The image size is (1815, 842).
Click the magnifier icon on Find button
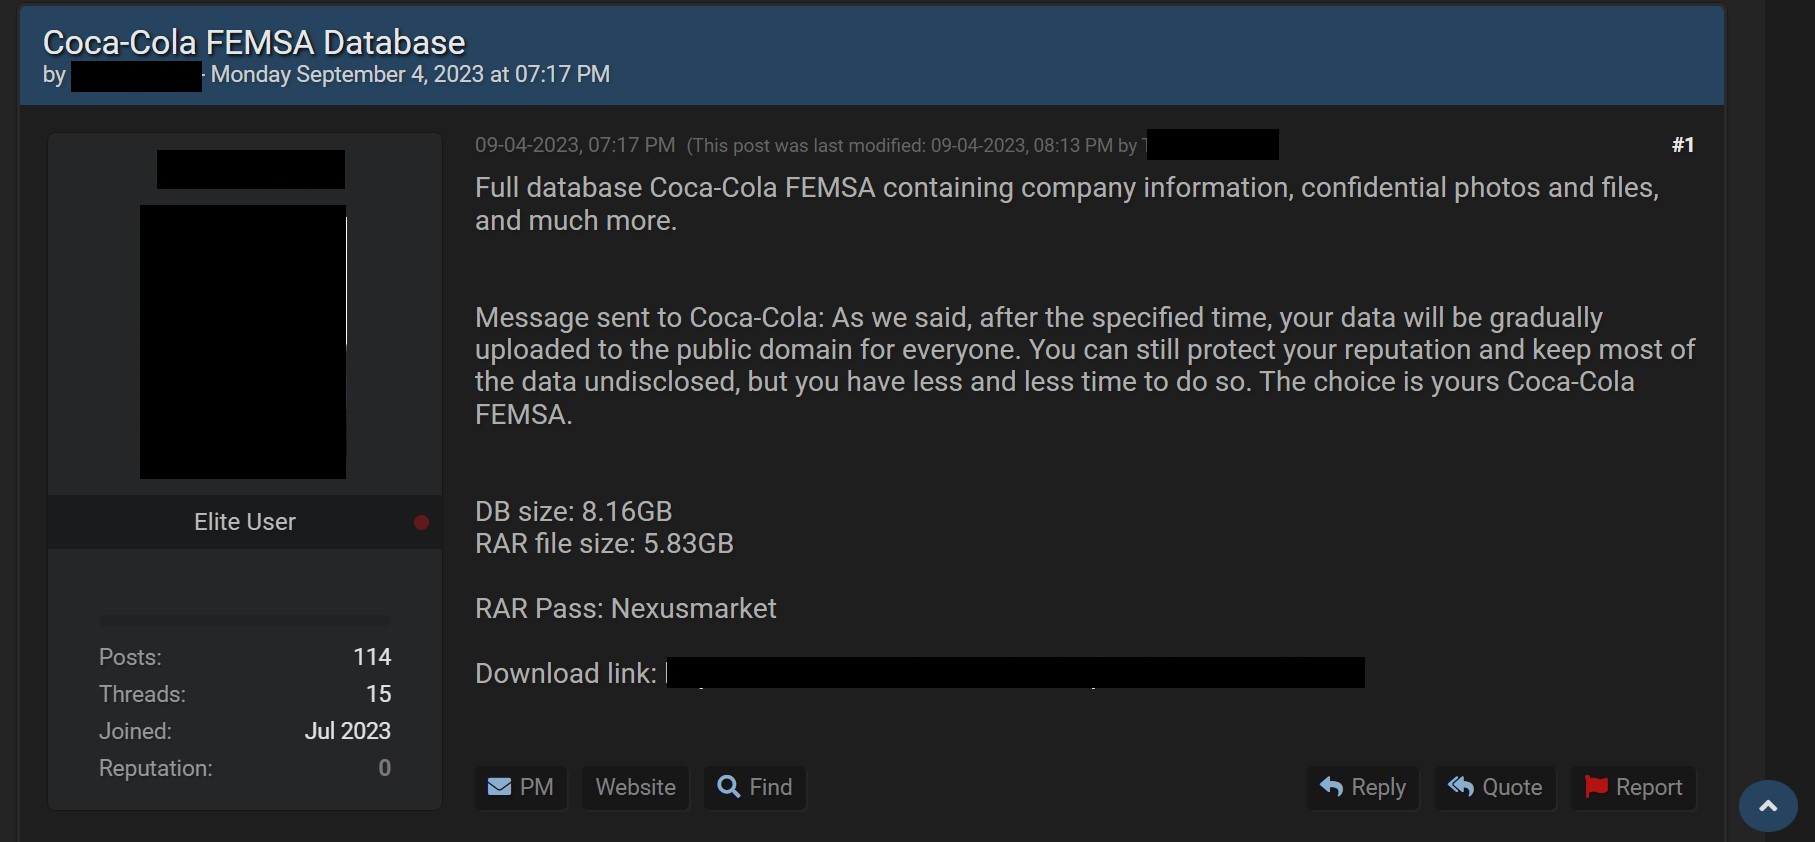pyautogui.click(x=729, y=787)
